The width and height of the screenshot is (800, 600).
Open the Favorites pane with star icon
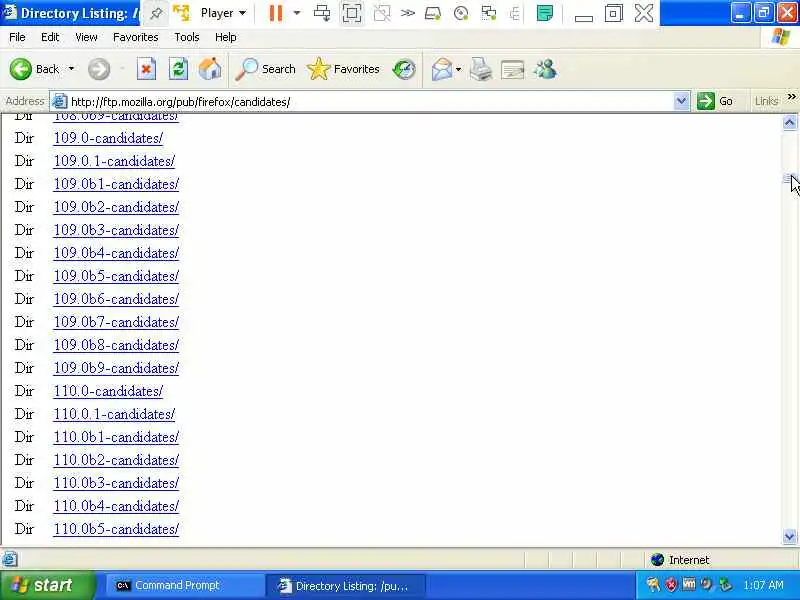coord(343,69)
